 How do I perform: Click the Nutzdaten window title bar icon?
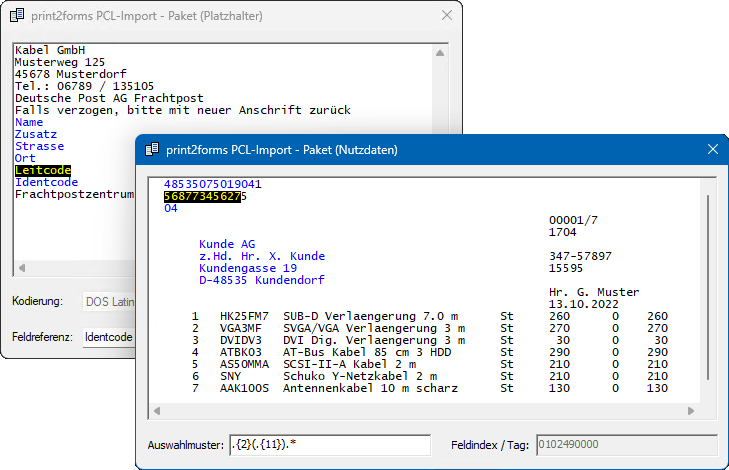153,150
